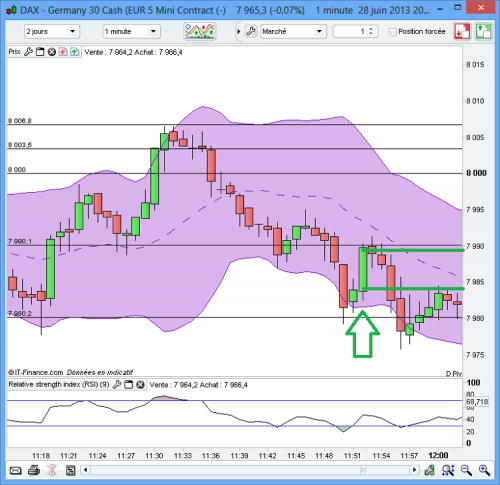
Task: Click the red sell order icon
Action: click(x=462, y=32)
